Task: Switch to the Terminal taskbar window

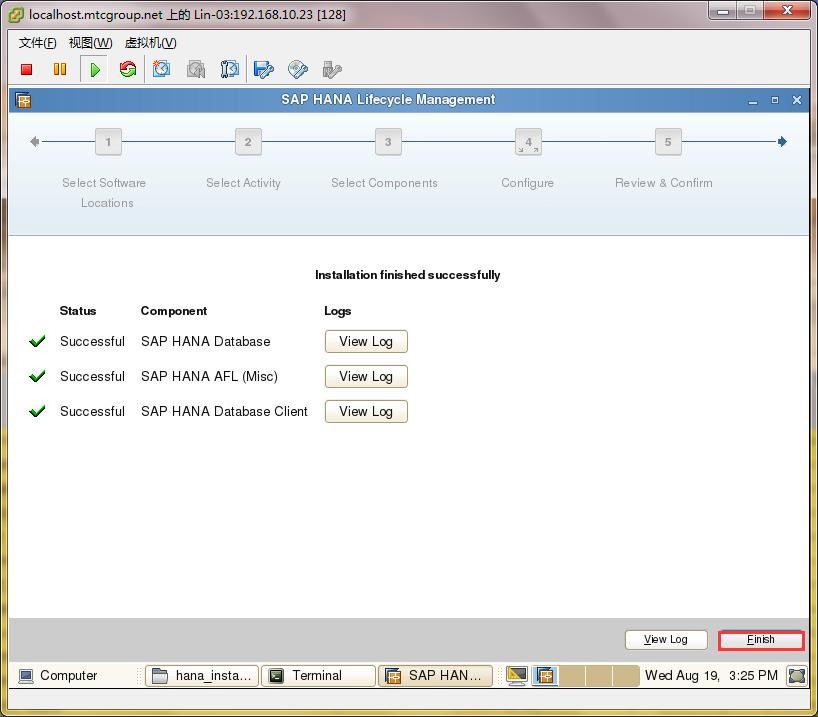Action: pyautogui.click(x=318, y=675)
